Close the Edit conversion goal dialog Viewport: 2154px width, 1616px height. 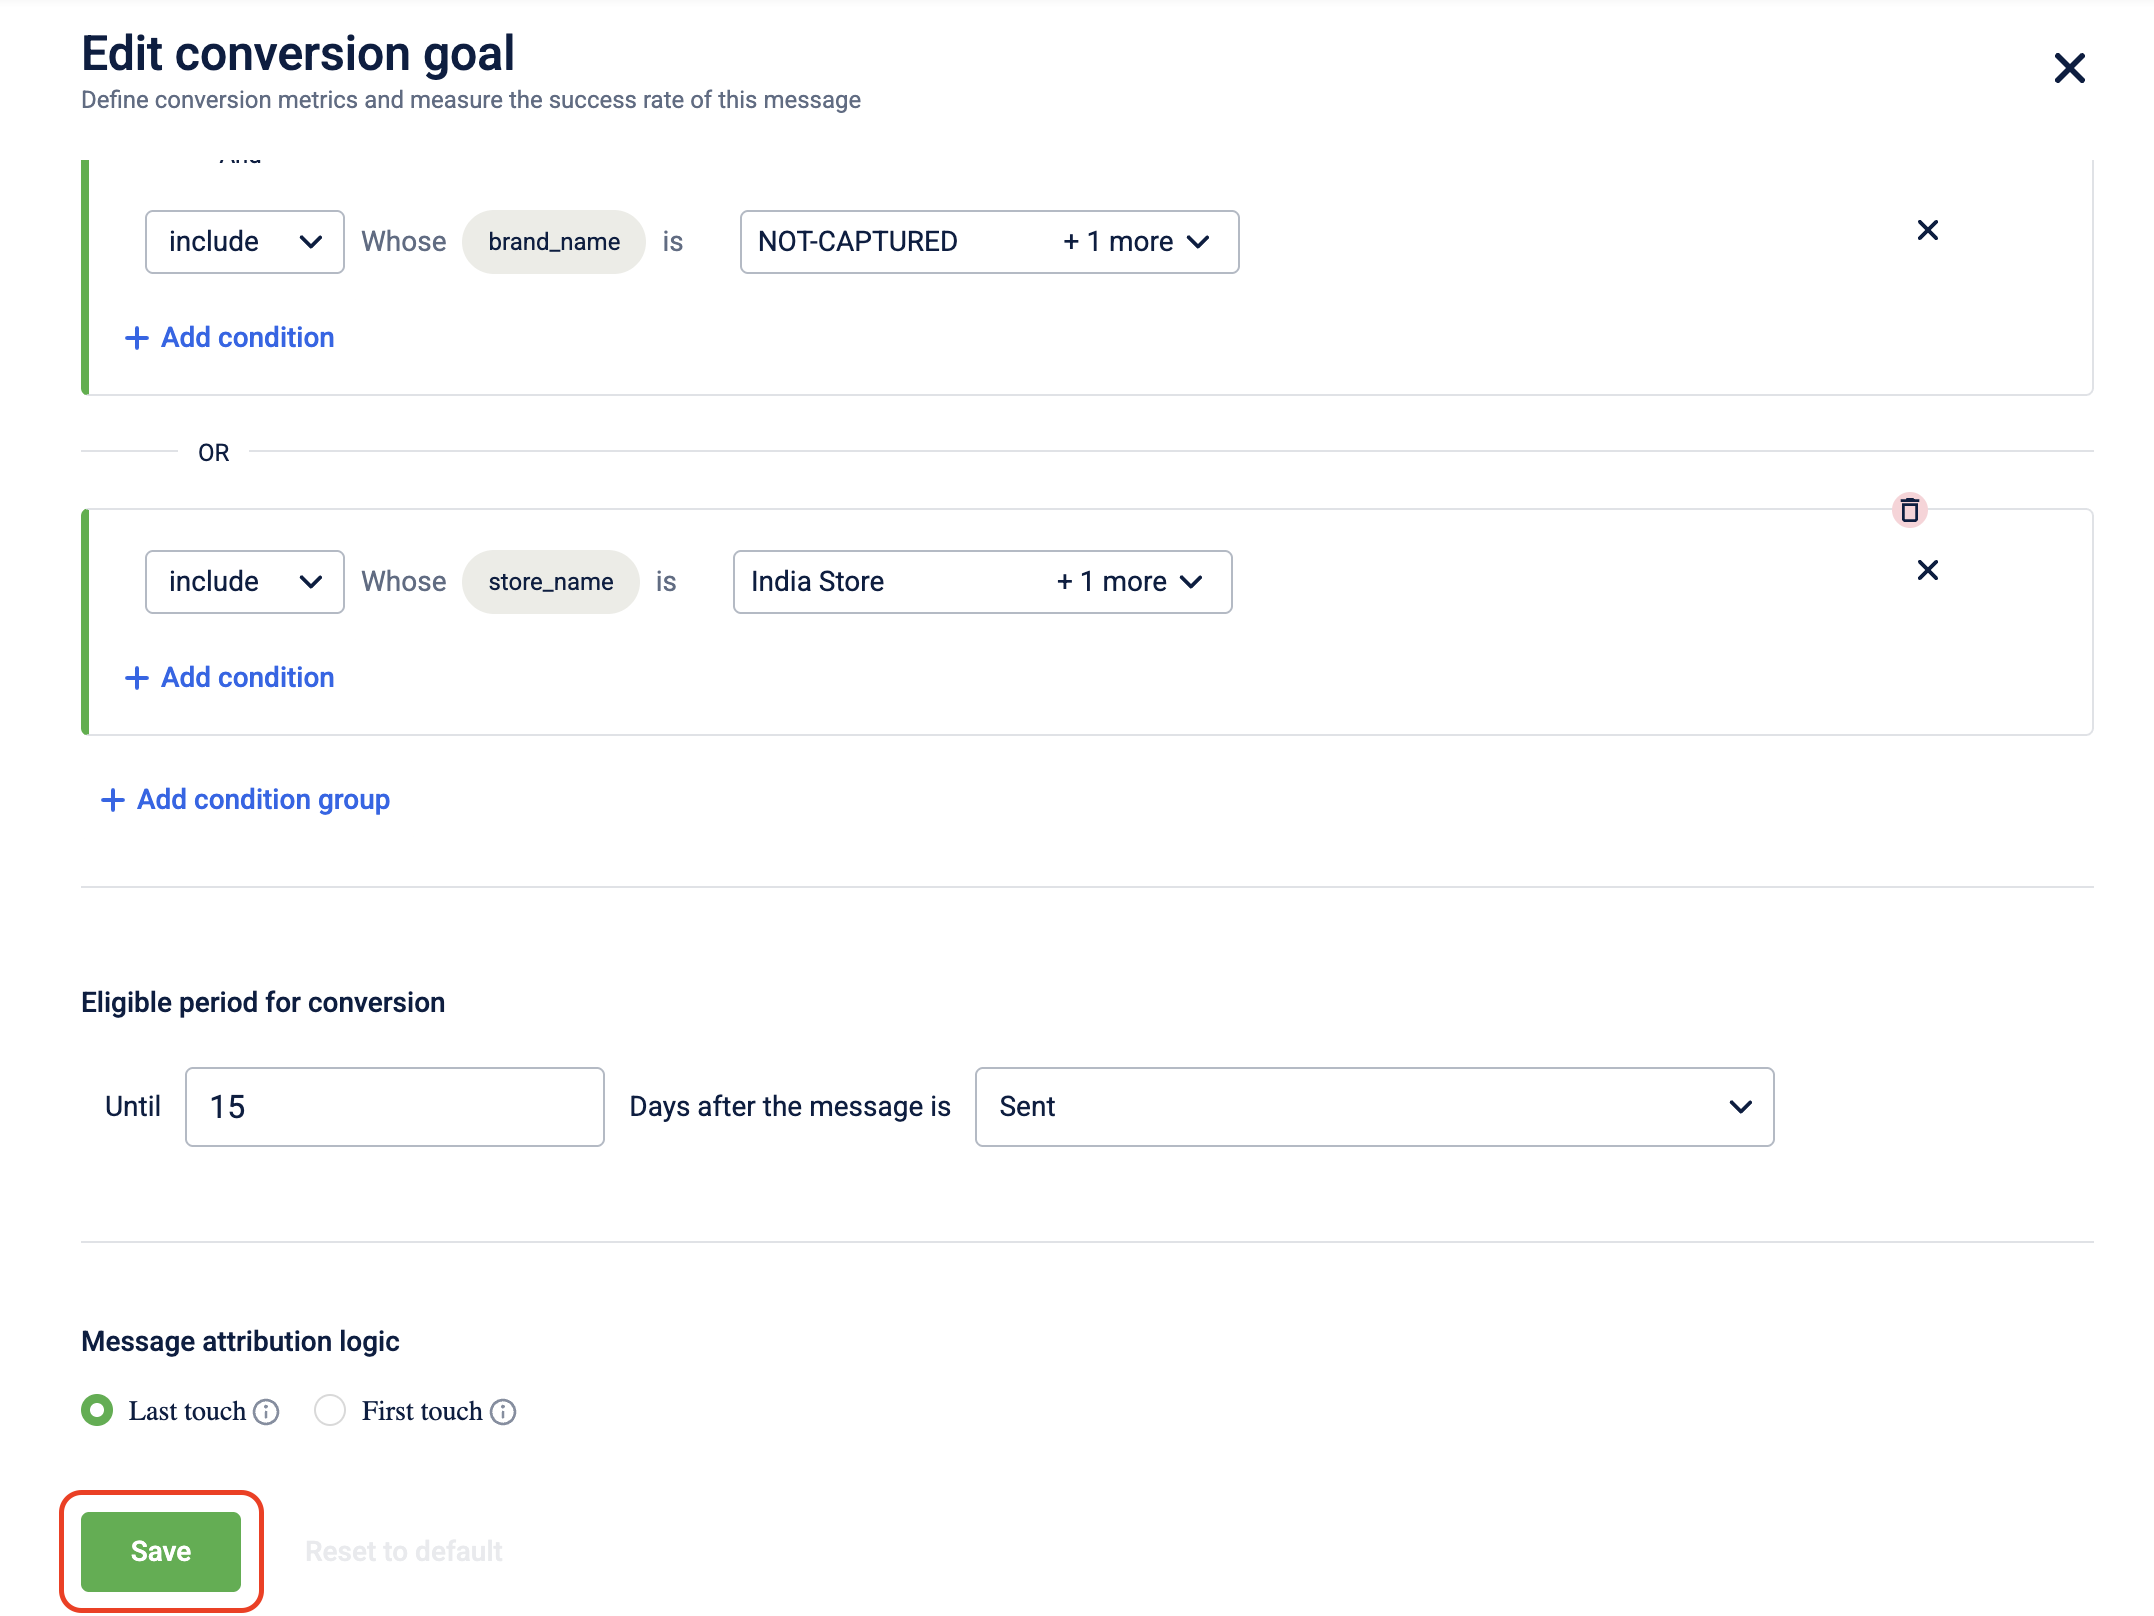2069,69
